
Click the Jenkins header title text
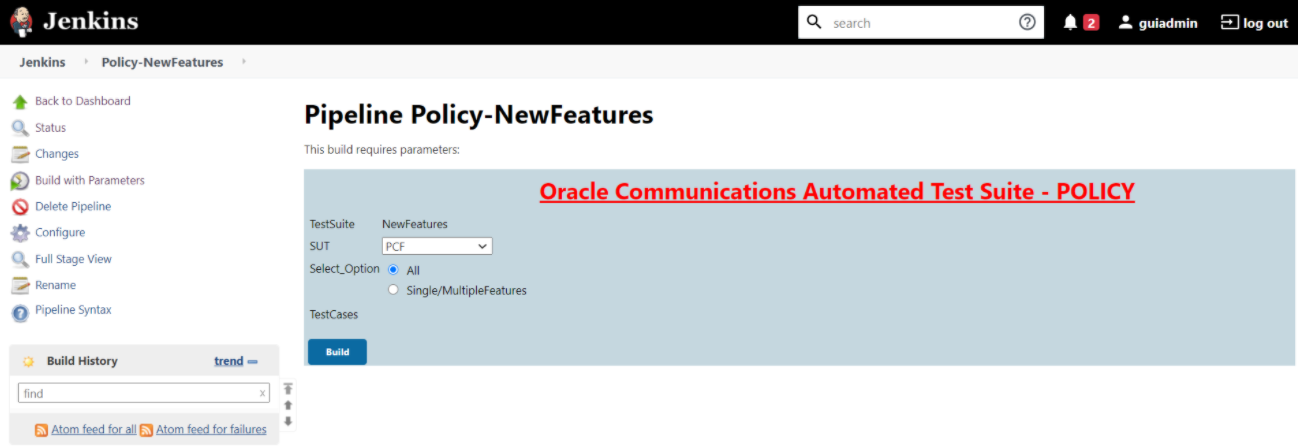(89, 21)
